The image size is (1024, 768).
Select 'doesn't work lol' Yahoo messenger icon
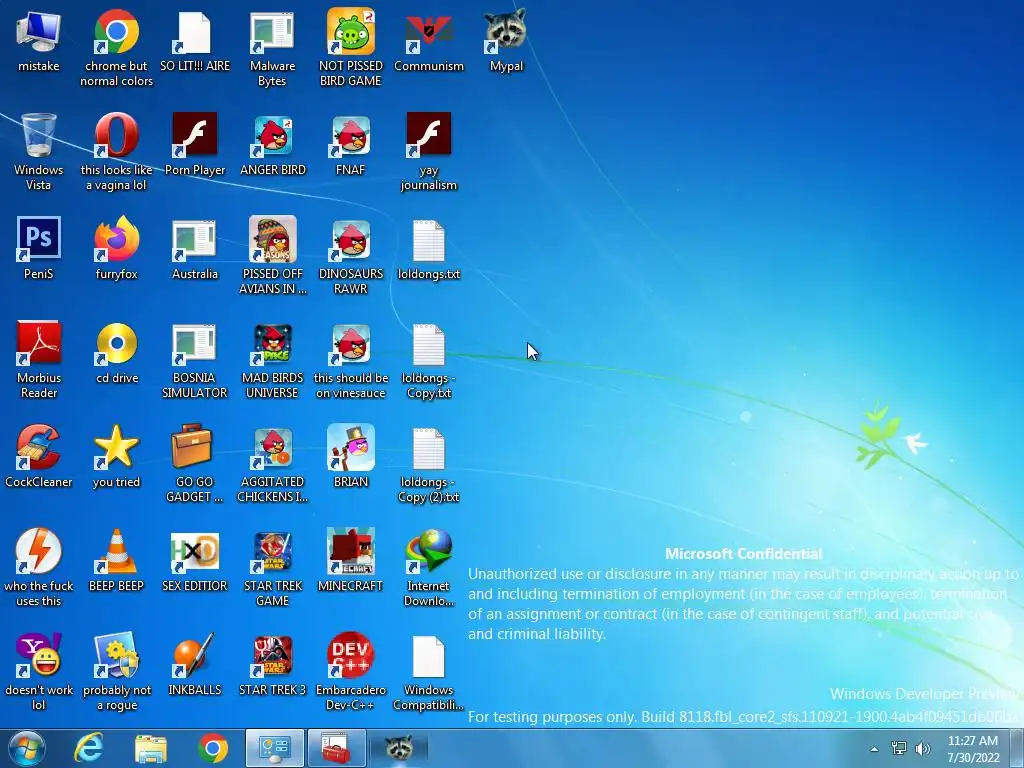coord(39,654)
